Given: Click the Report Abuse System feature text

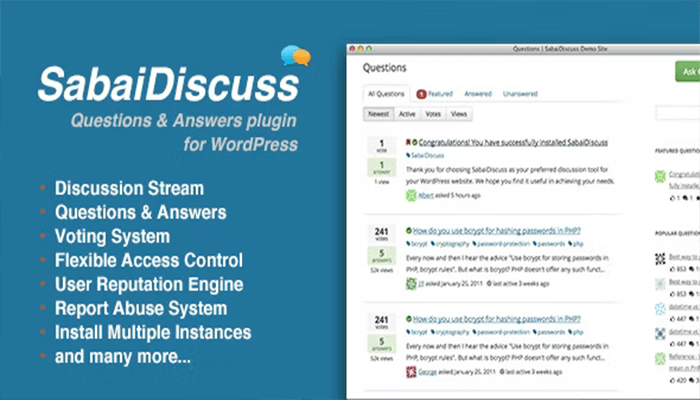Looking at the screenshot, I should pyautogui.click(x=141, y=308).
